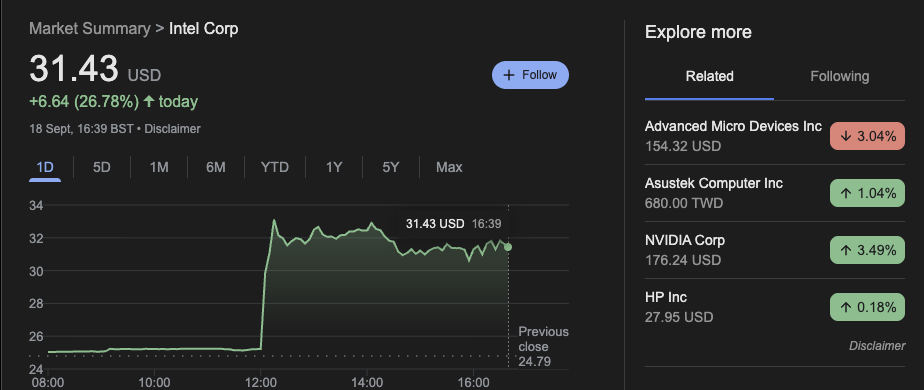Select the Related tab
This screenshot has width=924, height=390.
tap(710, 77)
